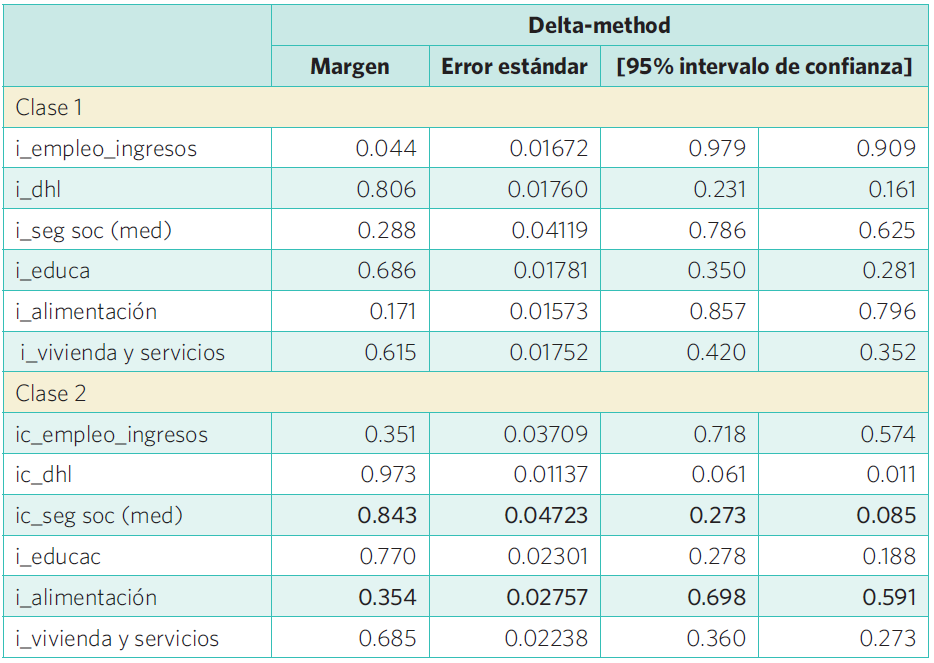Select the ic_dhl row label
Screen dimensions: 934x663
43,475
